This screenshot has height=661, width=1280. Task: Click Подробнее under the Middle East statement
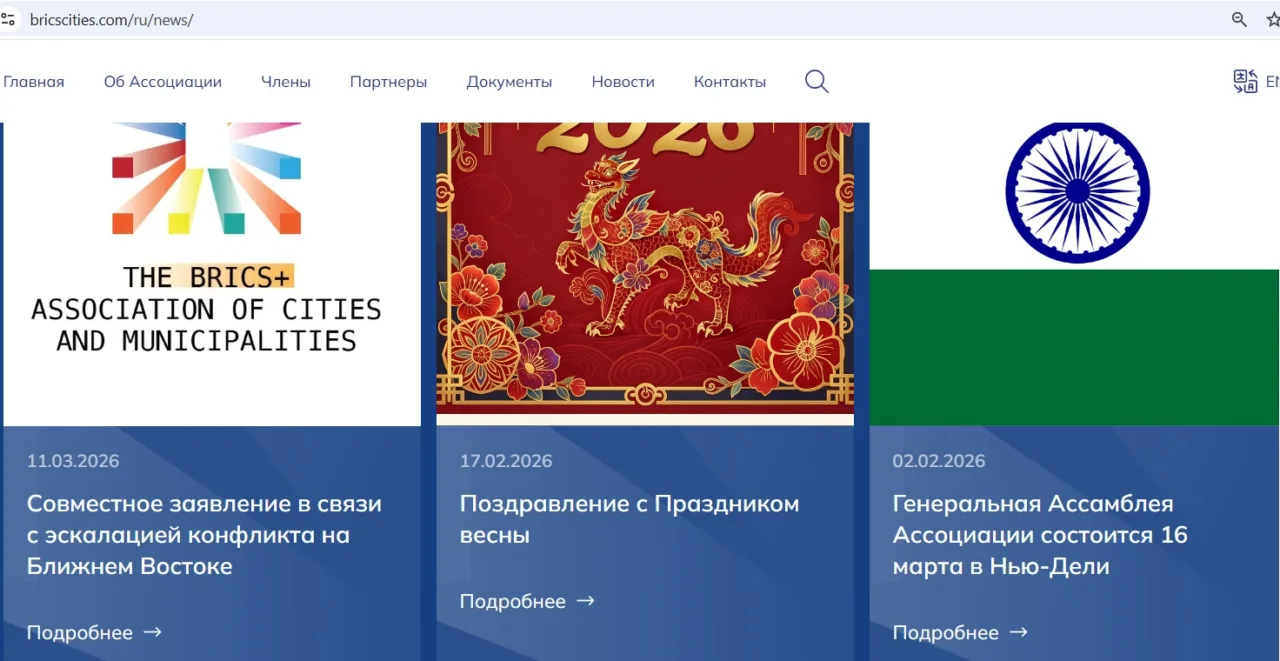[x=80, y=632]
